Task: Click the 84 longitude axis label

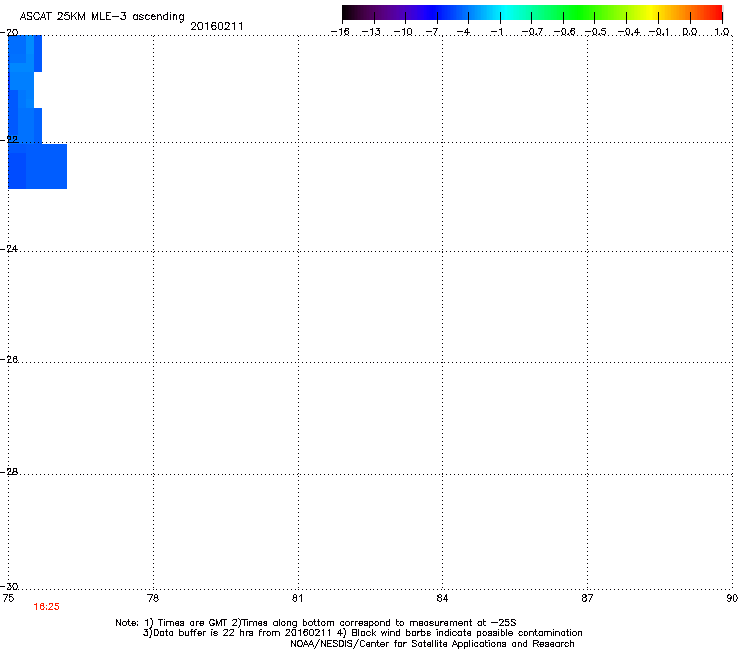Action: (x=442, y=599)
